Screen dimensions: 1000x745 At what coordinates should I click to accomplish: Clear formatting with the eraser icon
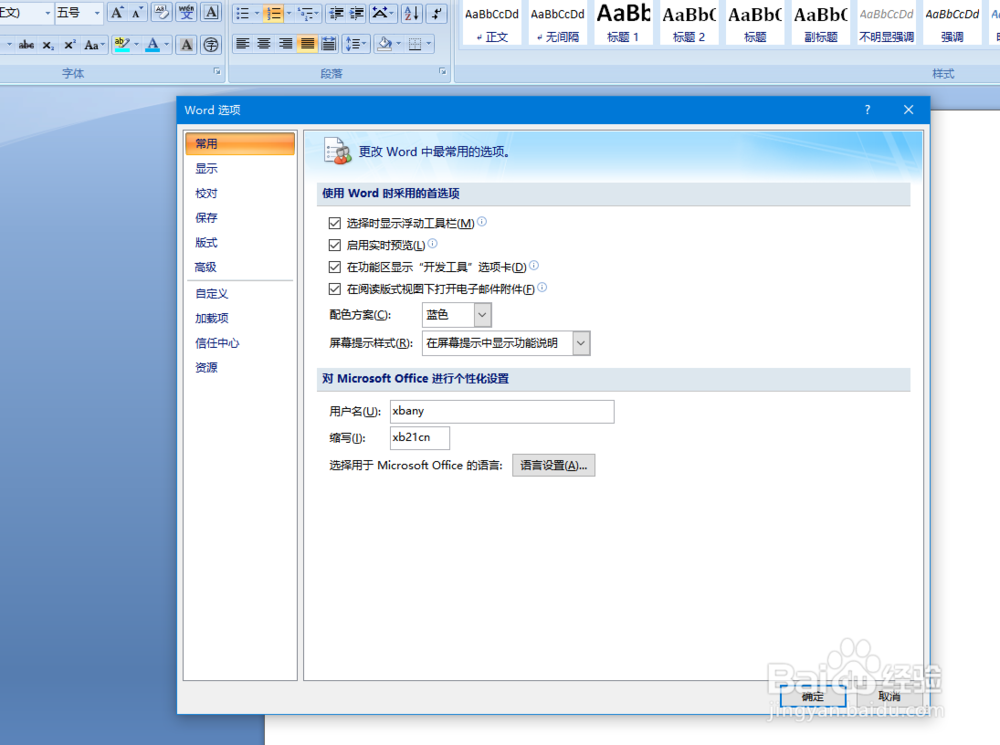162,13
